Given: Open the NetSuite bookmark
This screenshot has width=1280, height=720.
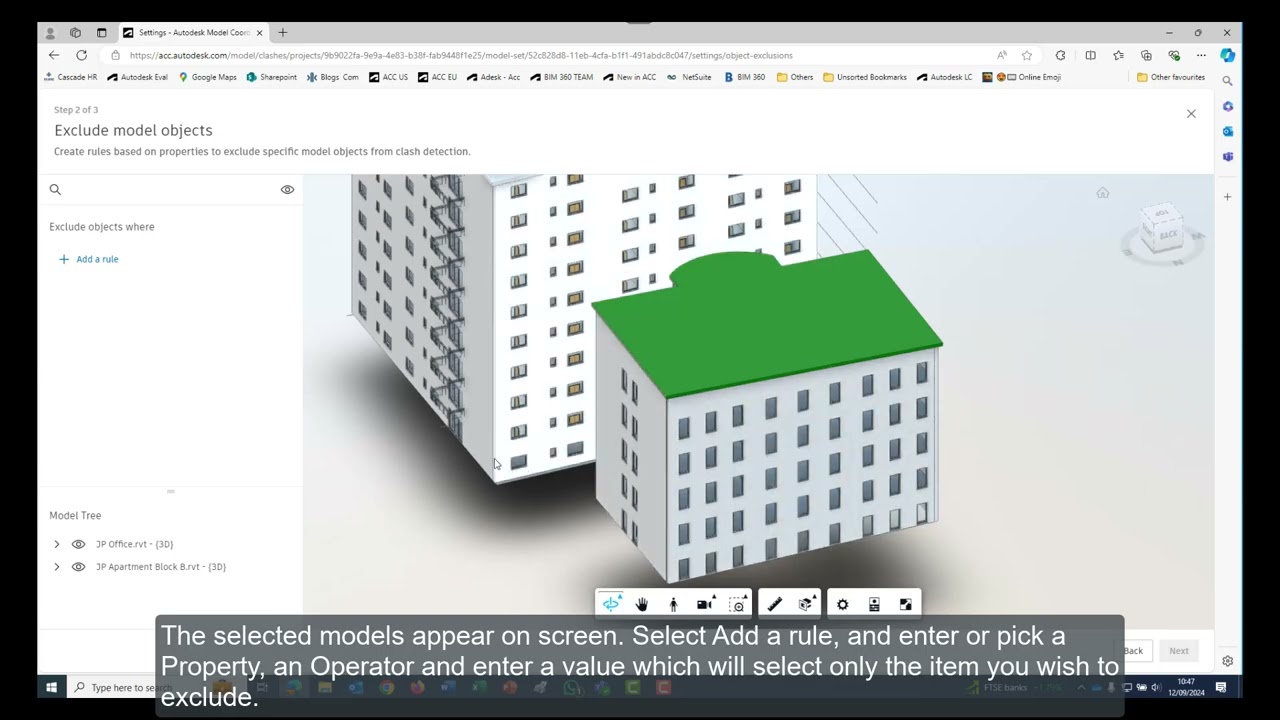Looking at the screenshot, I should click(690, 77).
